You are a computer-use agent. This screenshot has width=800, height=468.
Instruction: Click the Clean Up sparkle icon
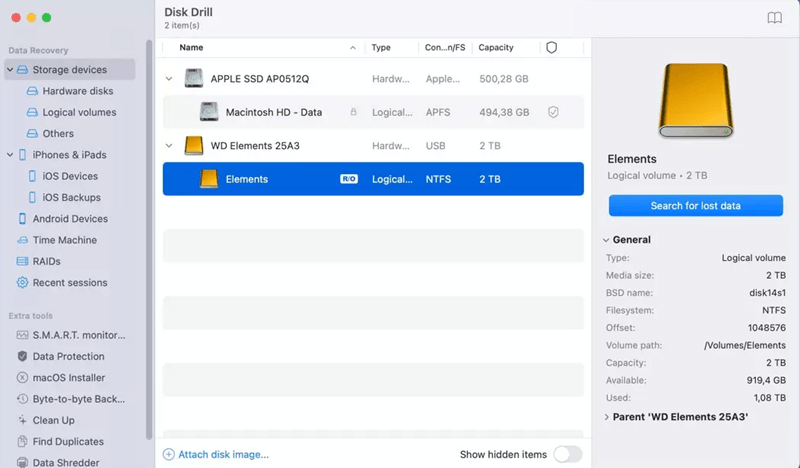click(x=22, y=420)
